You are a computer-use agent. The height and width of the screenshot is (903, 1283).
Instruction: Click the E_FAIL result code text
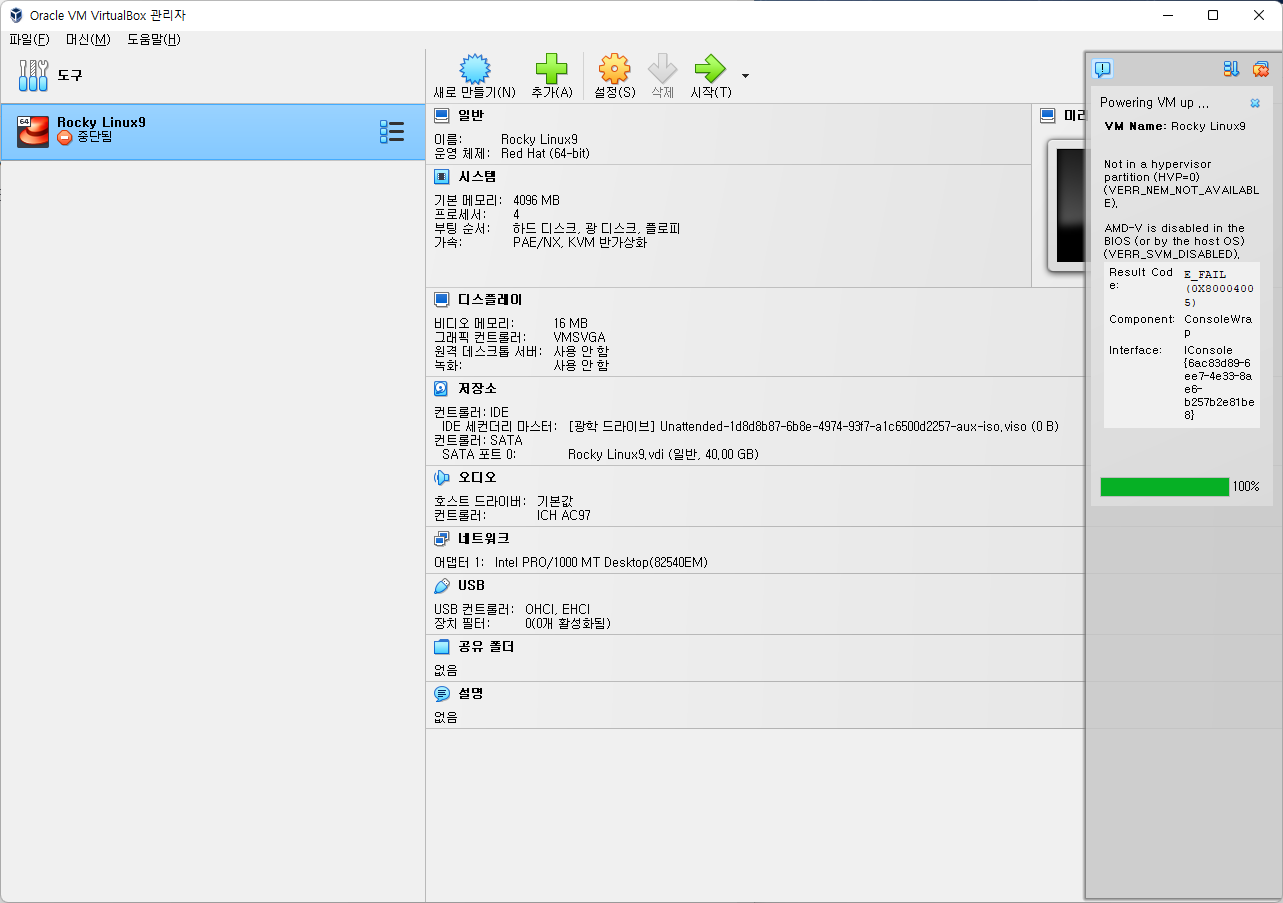coord(1205,274)
